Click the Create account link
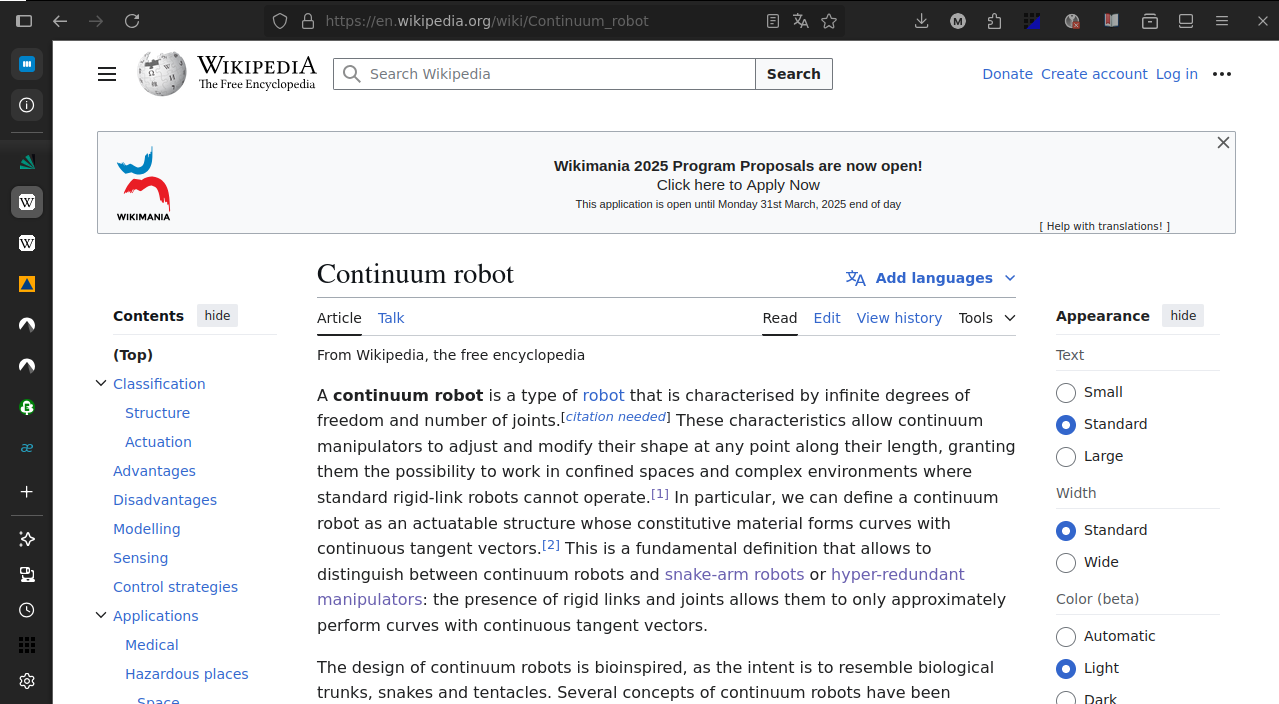Image resolution: width=1279 pixels, height=704 pixels. [1094, 74]
